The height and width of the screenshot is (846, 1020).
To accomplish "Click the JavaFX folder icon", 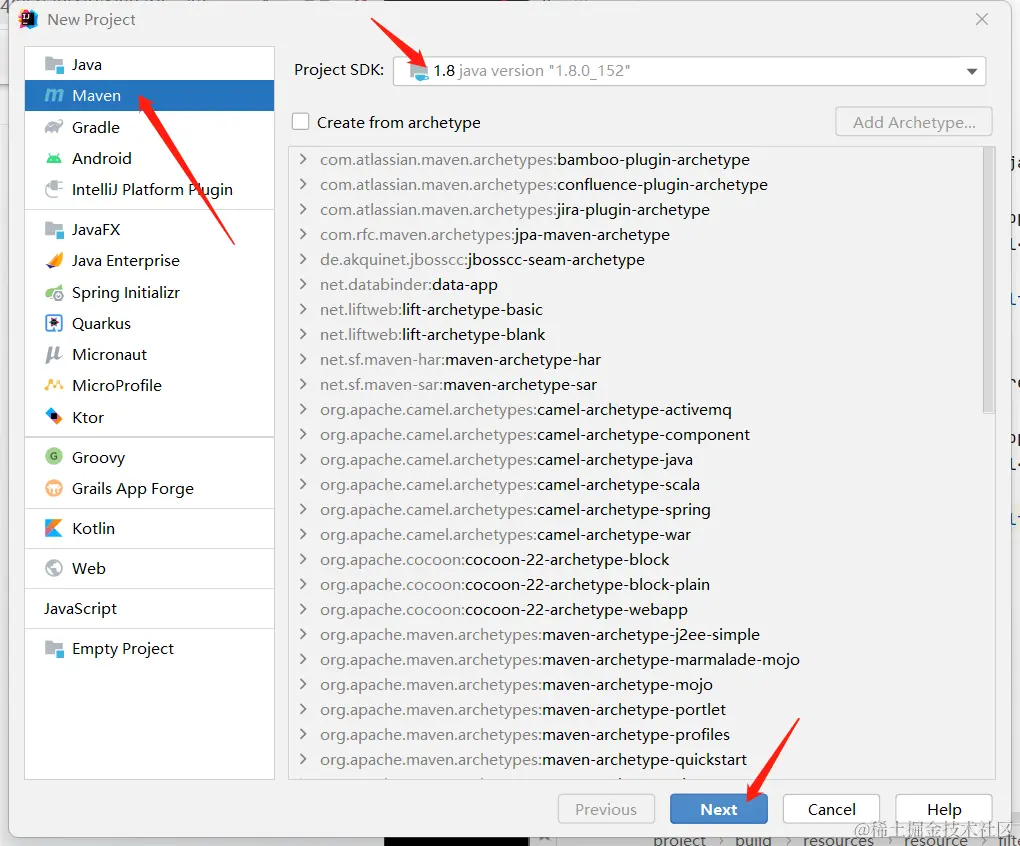I will [54, 230].
